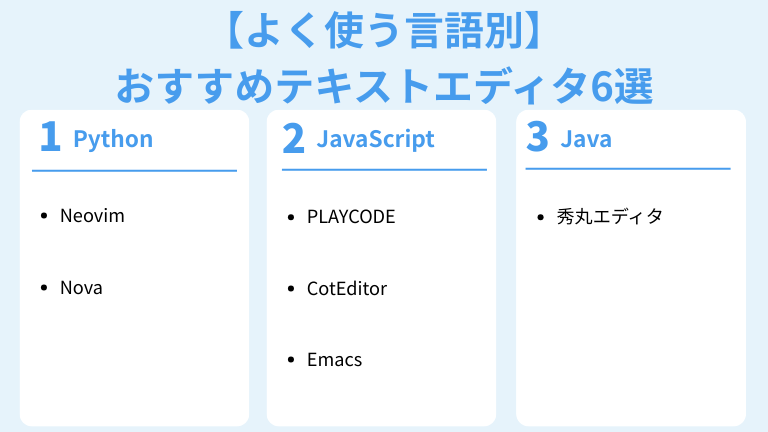The width and height of the screenshot is (768, 432).
Task: Click the divider line under Python
Action: point(134,171)
